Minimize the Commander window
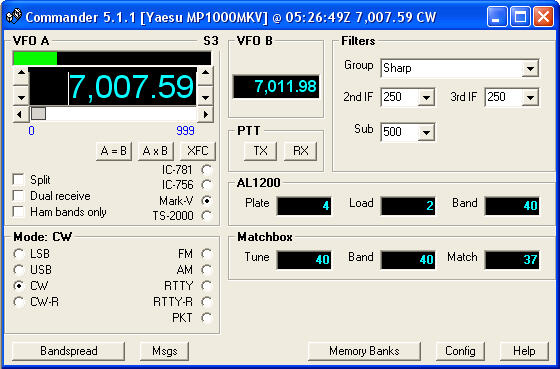This screenshot has height=369, width=560. tap(496, 17)
